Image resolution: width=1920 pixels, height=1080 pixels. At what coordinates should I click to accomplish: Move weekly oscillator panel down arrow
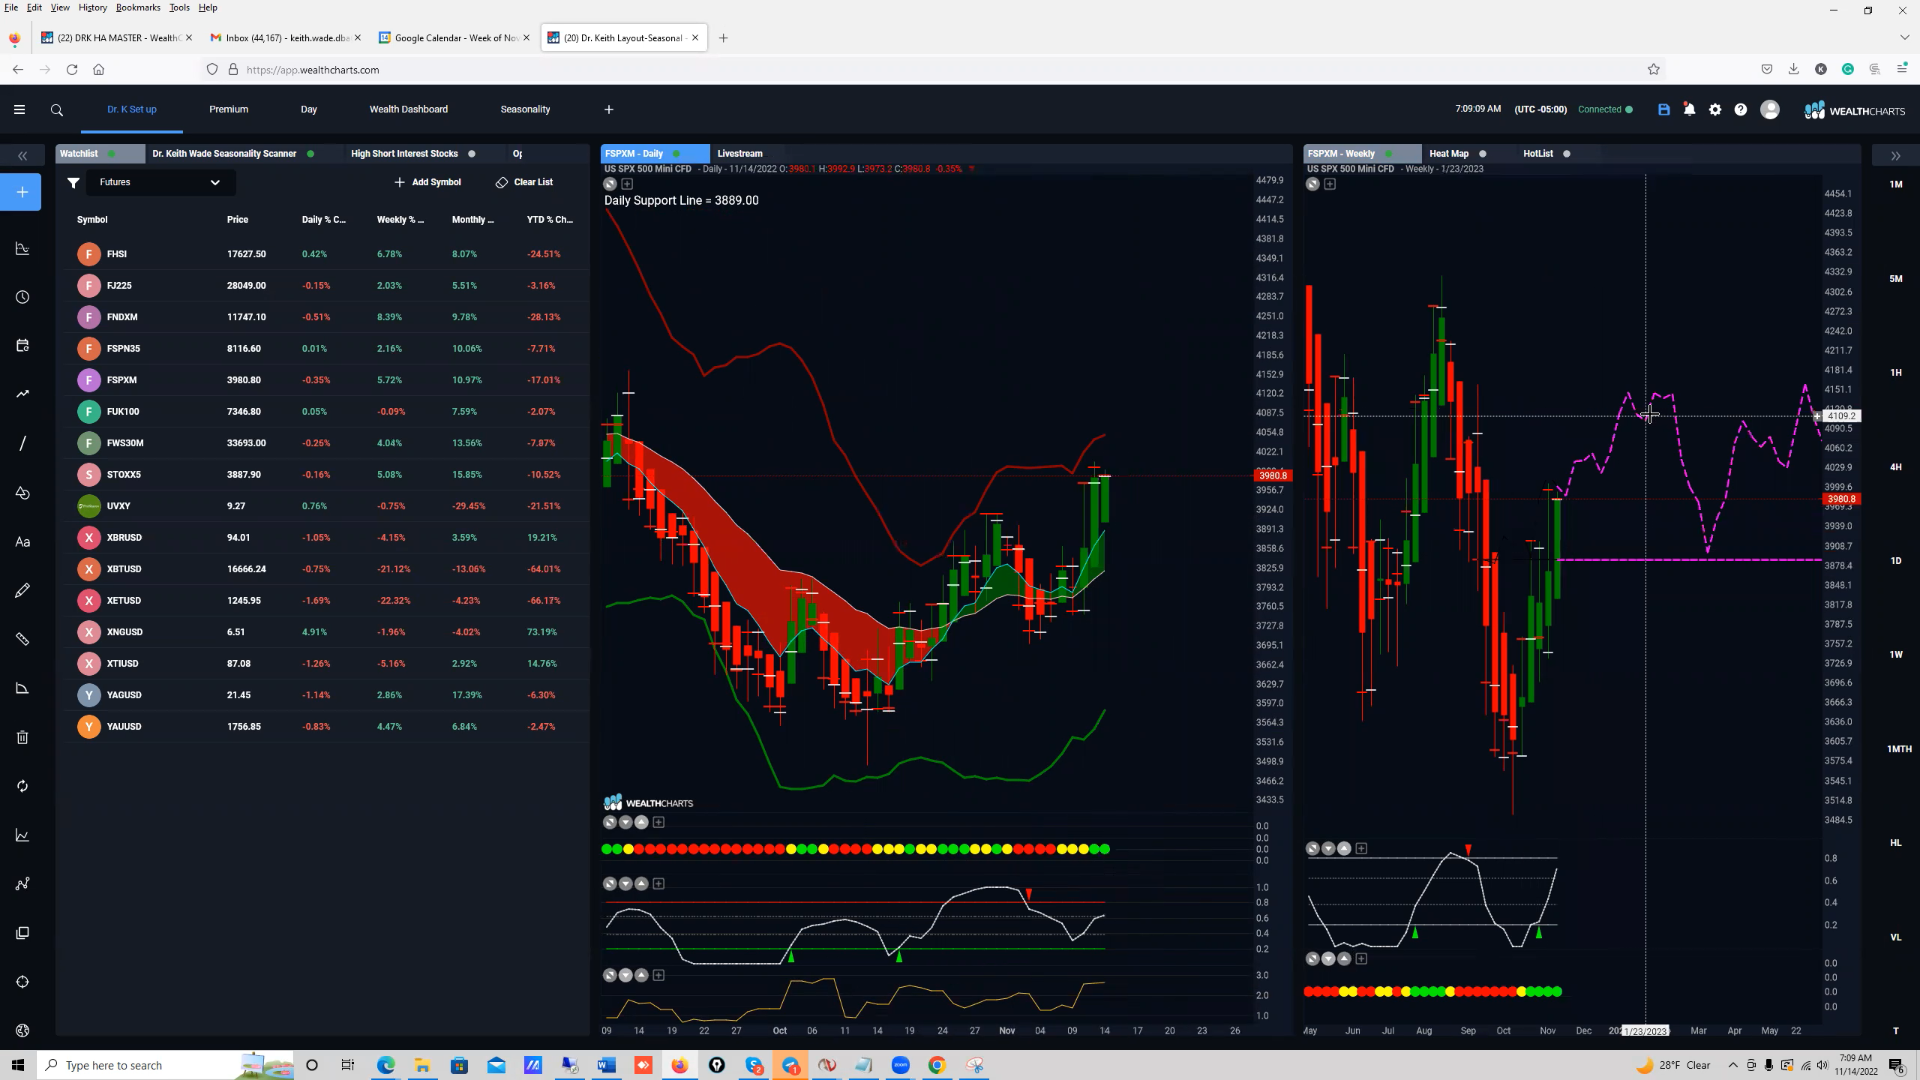[1328, 849]
